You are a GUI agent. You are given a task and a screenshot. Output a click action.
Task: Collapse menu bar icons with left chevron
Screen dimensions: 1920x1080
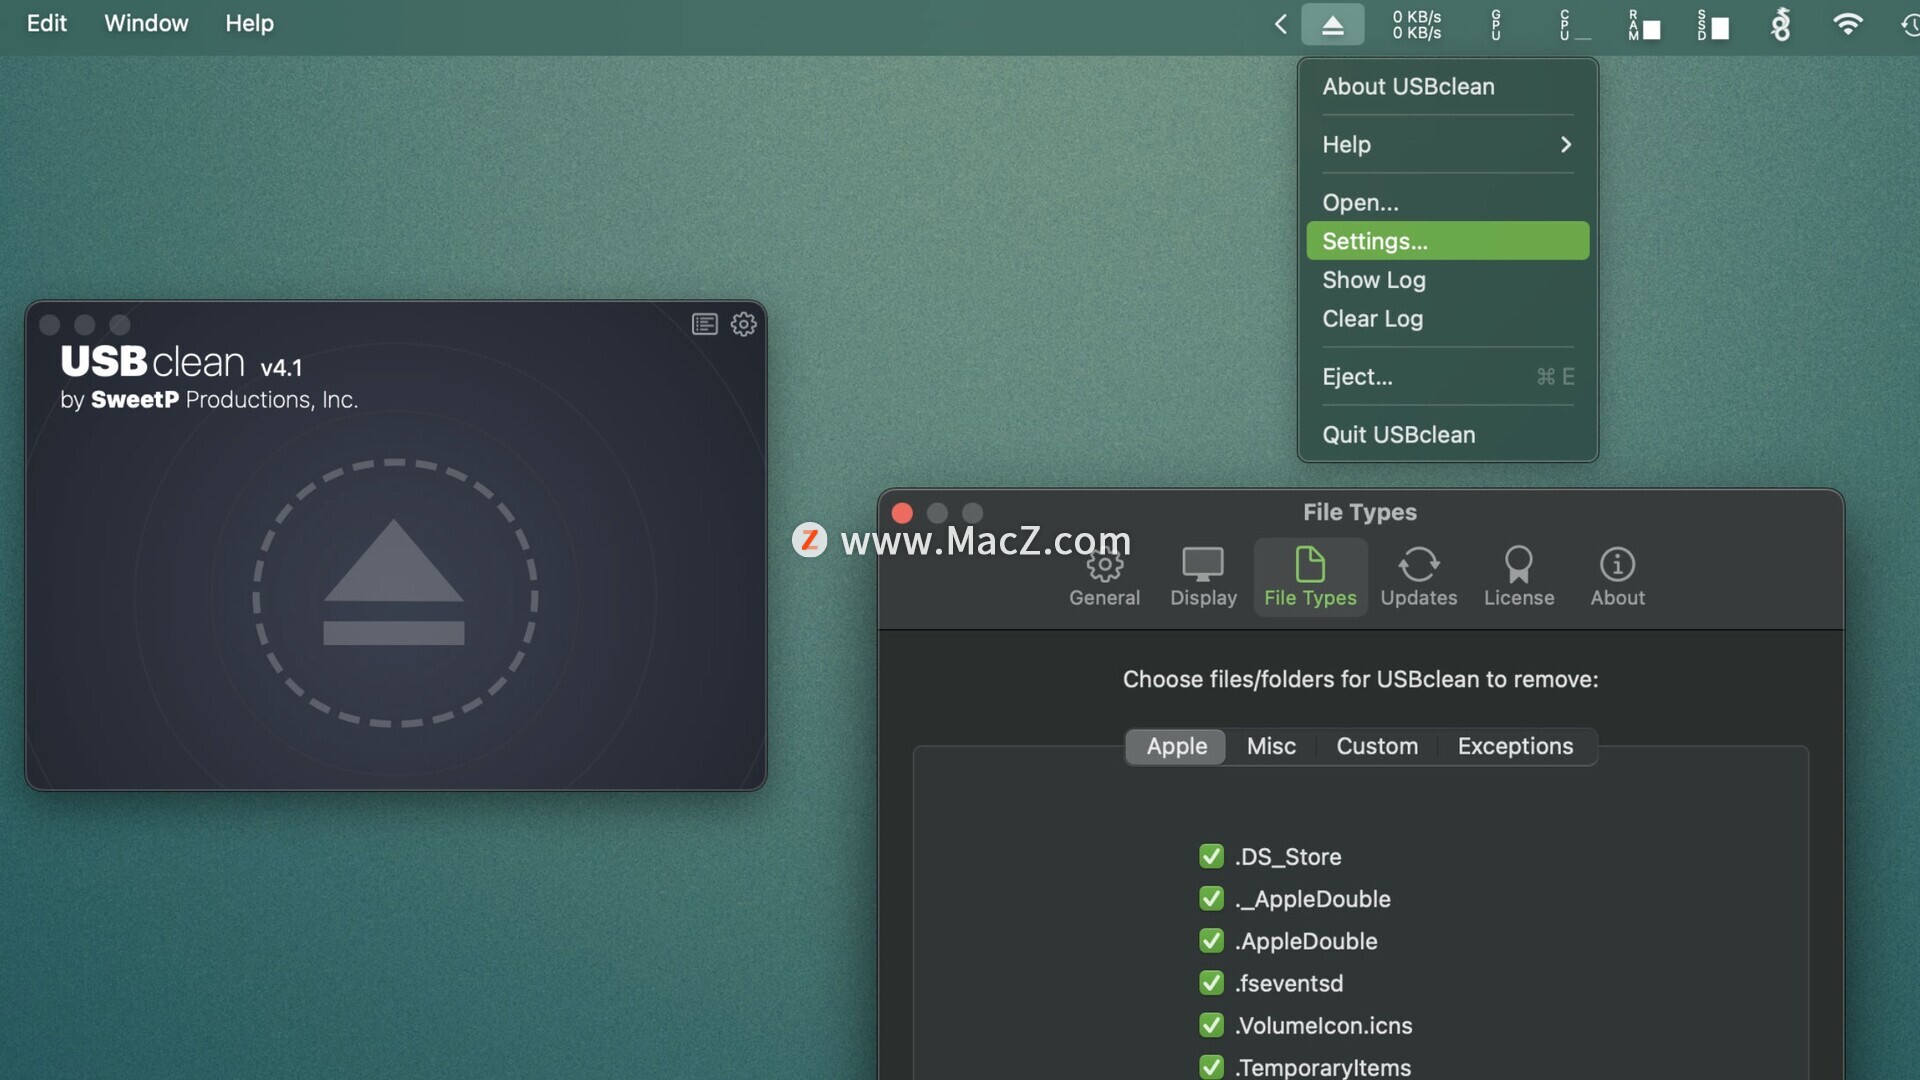1280,24
